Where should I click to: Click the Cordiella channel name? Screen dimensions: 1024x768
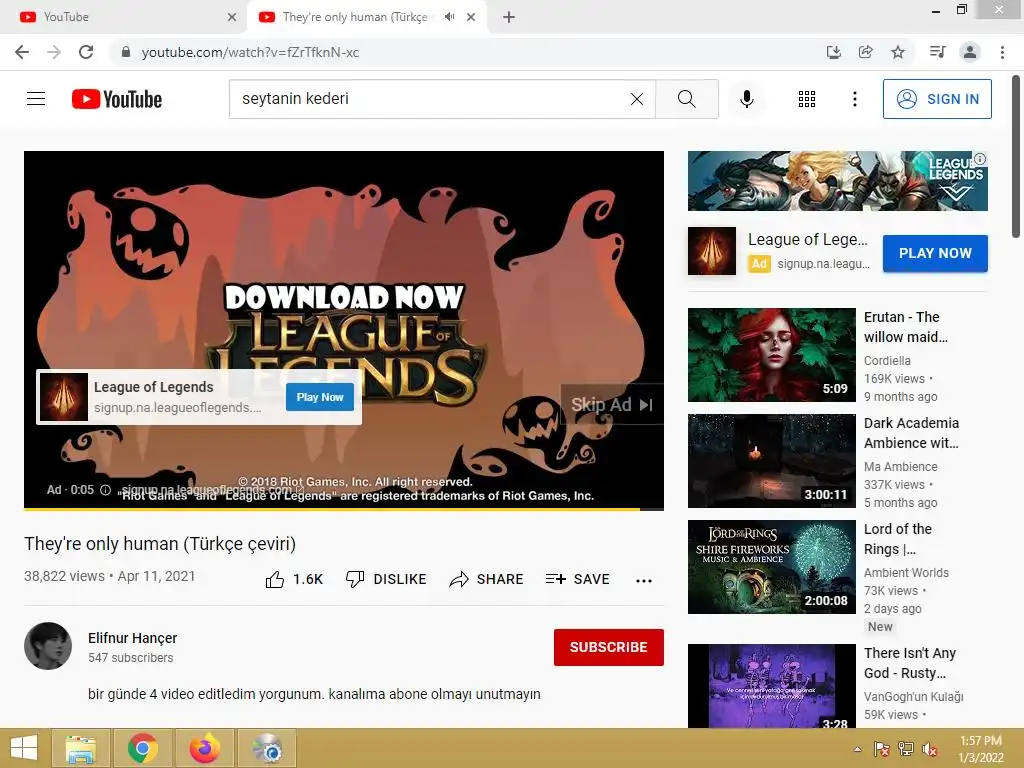click(x=887, y=360)
